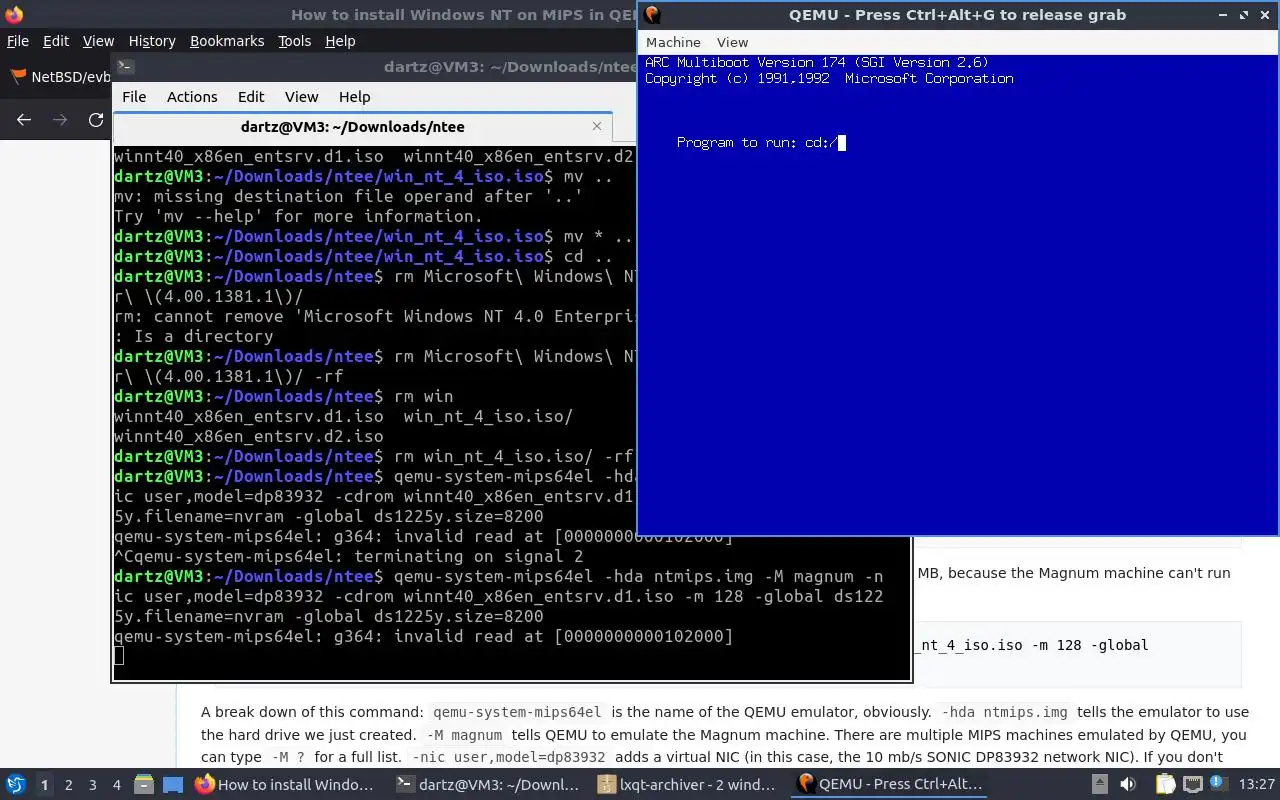The height and width of the screenshot is (800, 1280).
Task: Open the Firefox View menu
Action: coord(98,41)
